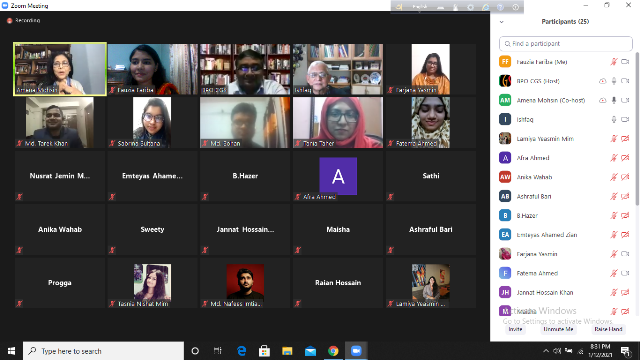Click the camera icon beside Fauzia Fariba (Me)
Image resolution: width=640 pixels, height=360 pixels.
point(625,62)
